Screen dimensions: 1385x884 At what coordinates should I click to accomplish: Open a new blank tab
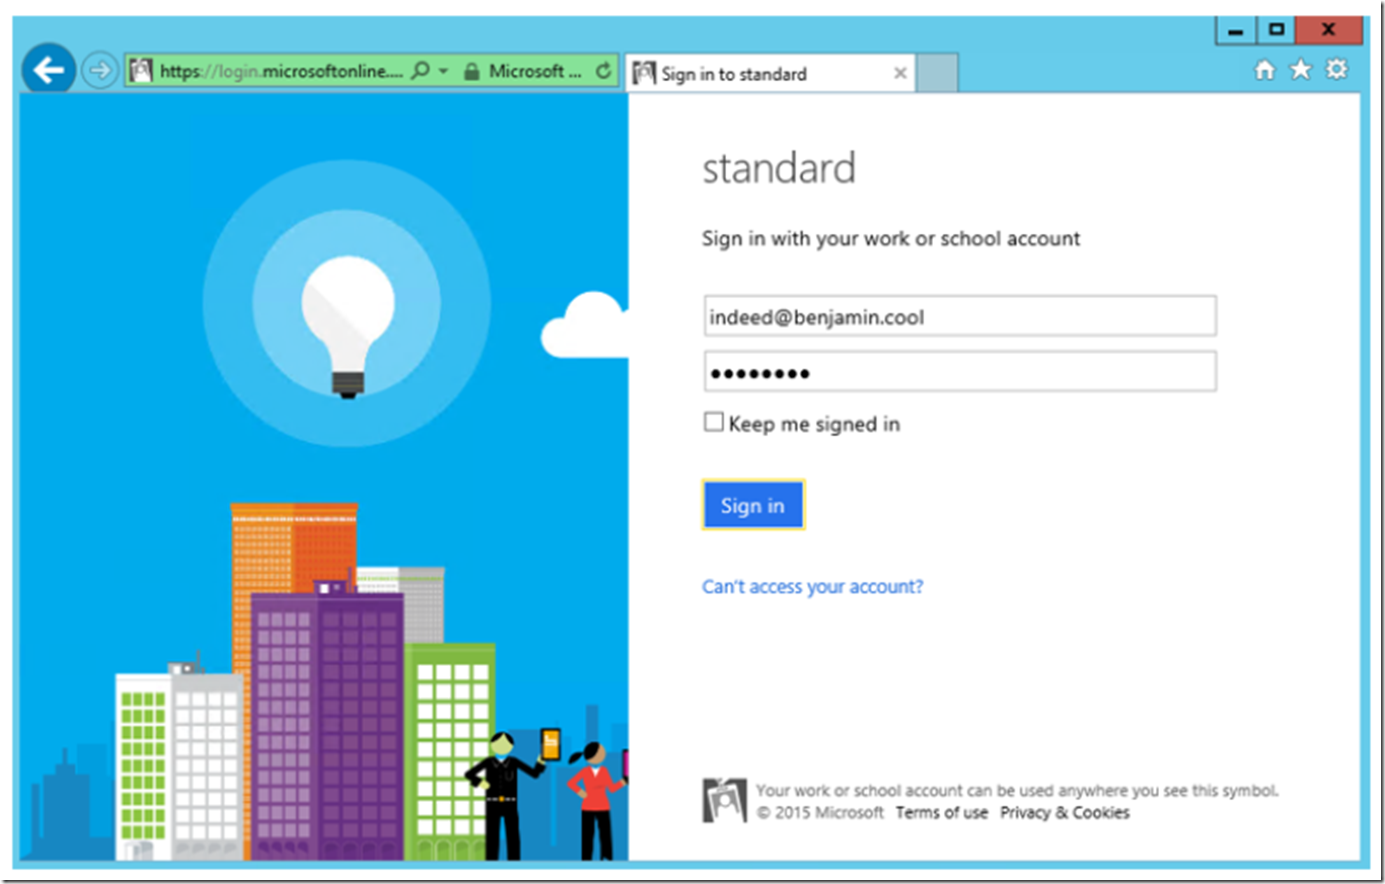click(937, 73)
